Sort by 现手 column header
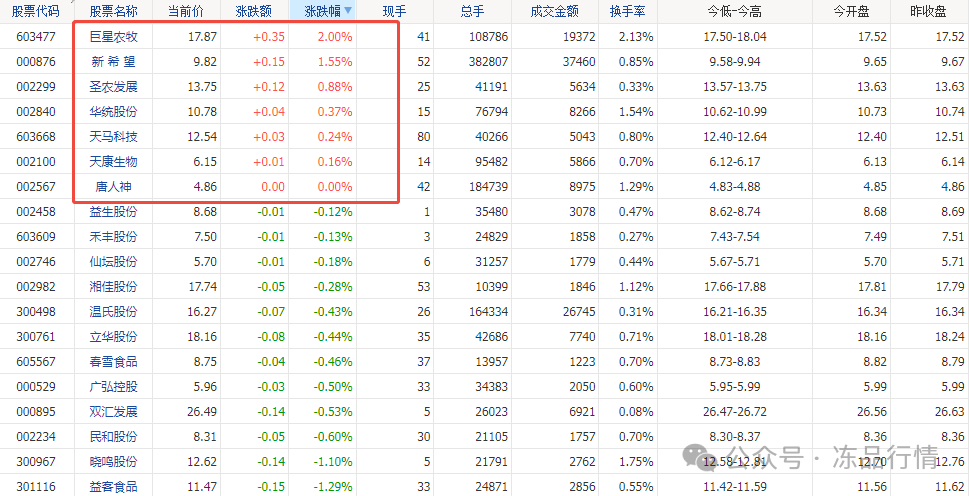The width and height of the screenshot is (969, 496). point(395,11)
